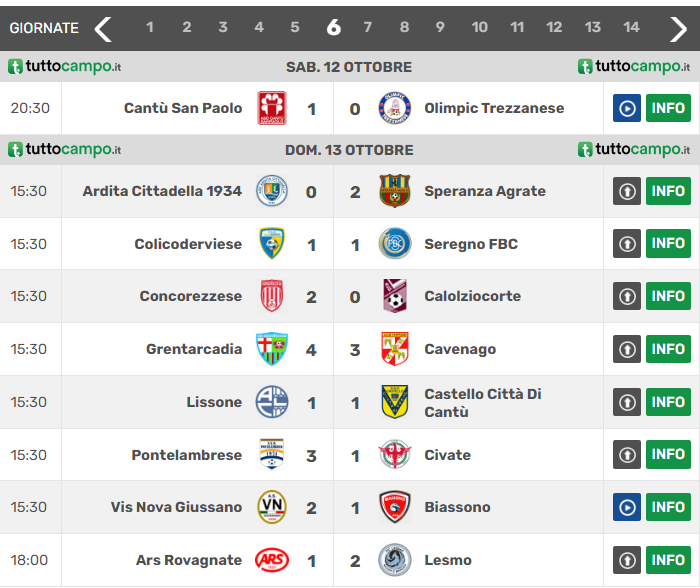This screenshot has width=700, height=588.
Task: Click upload icon for Ars Rovagnate vs Lesmo
Action: click(626, 560)
